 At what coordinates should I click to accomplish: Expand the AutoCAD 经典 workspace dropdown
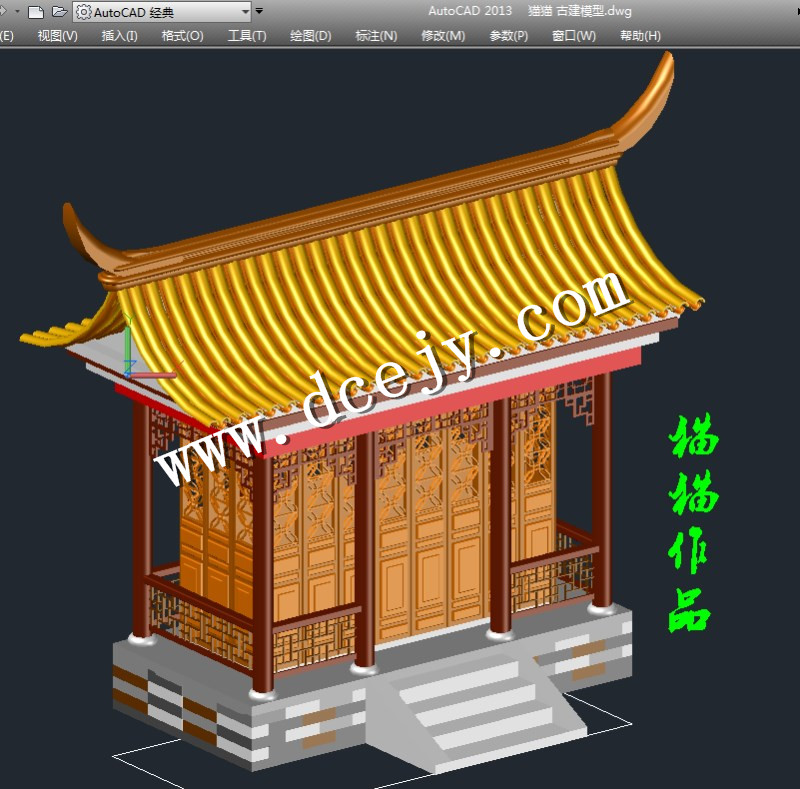click(x=246, y=12)
